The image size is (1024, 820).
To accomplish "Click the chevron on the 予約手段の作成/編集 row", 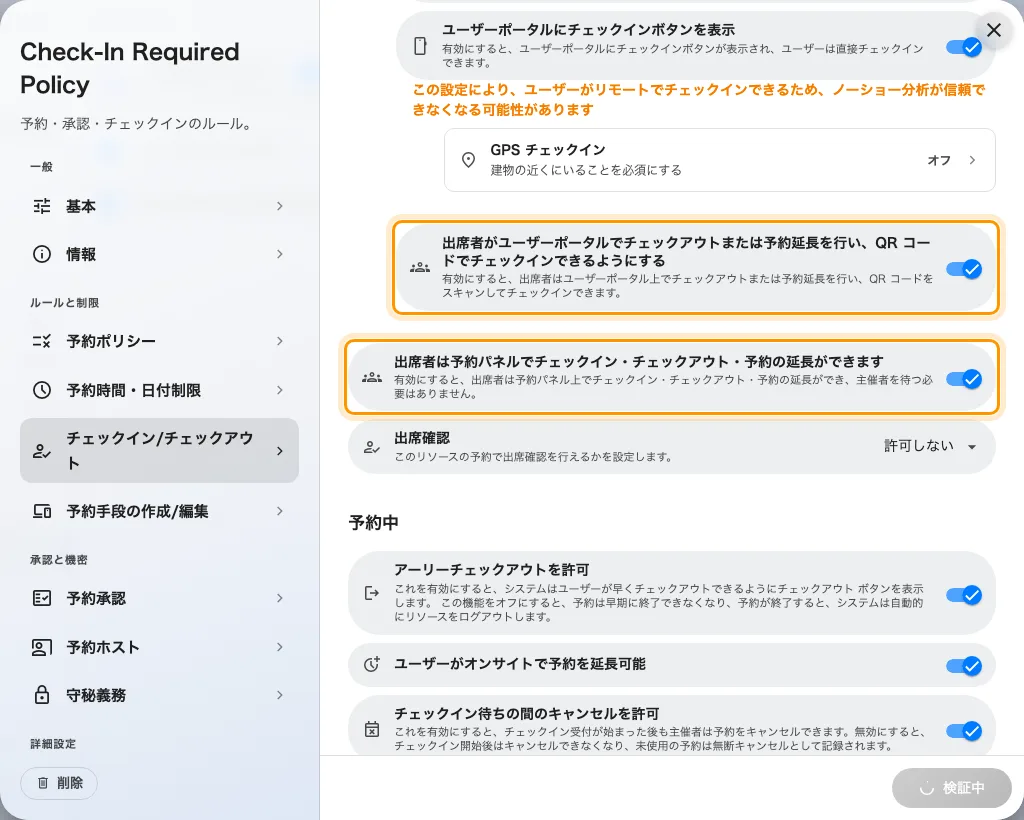I will coord(280,511).
